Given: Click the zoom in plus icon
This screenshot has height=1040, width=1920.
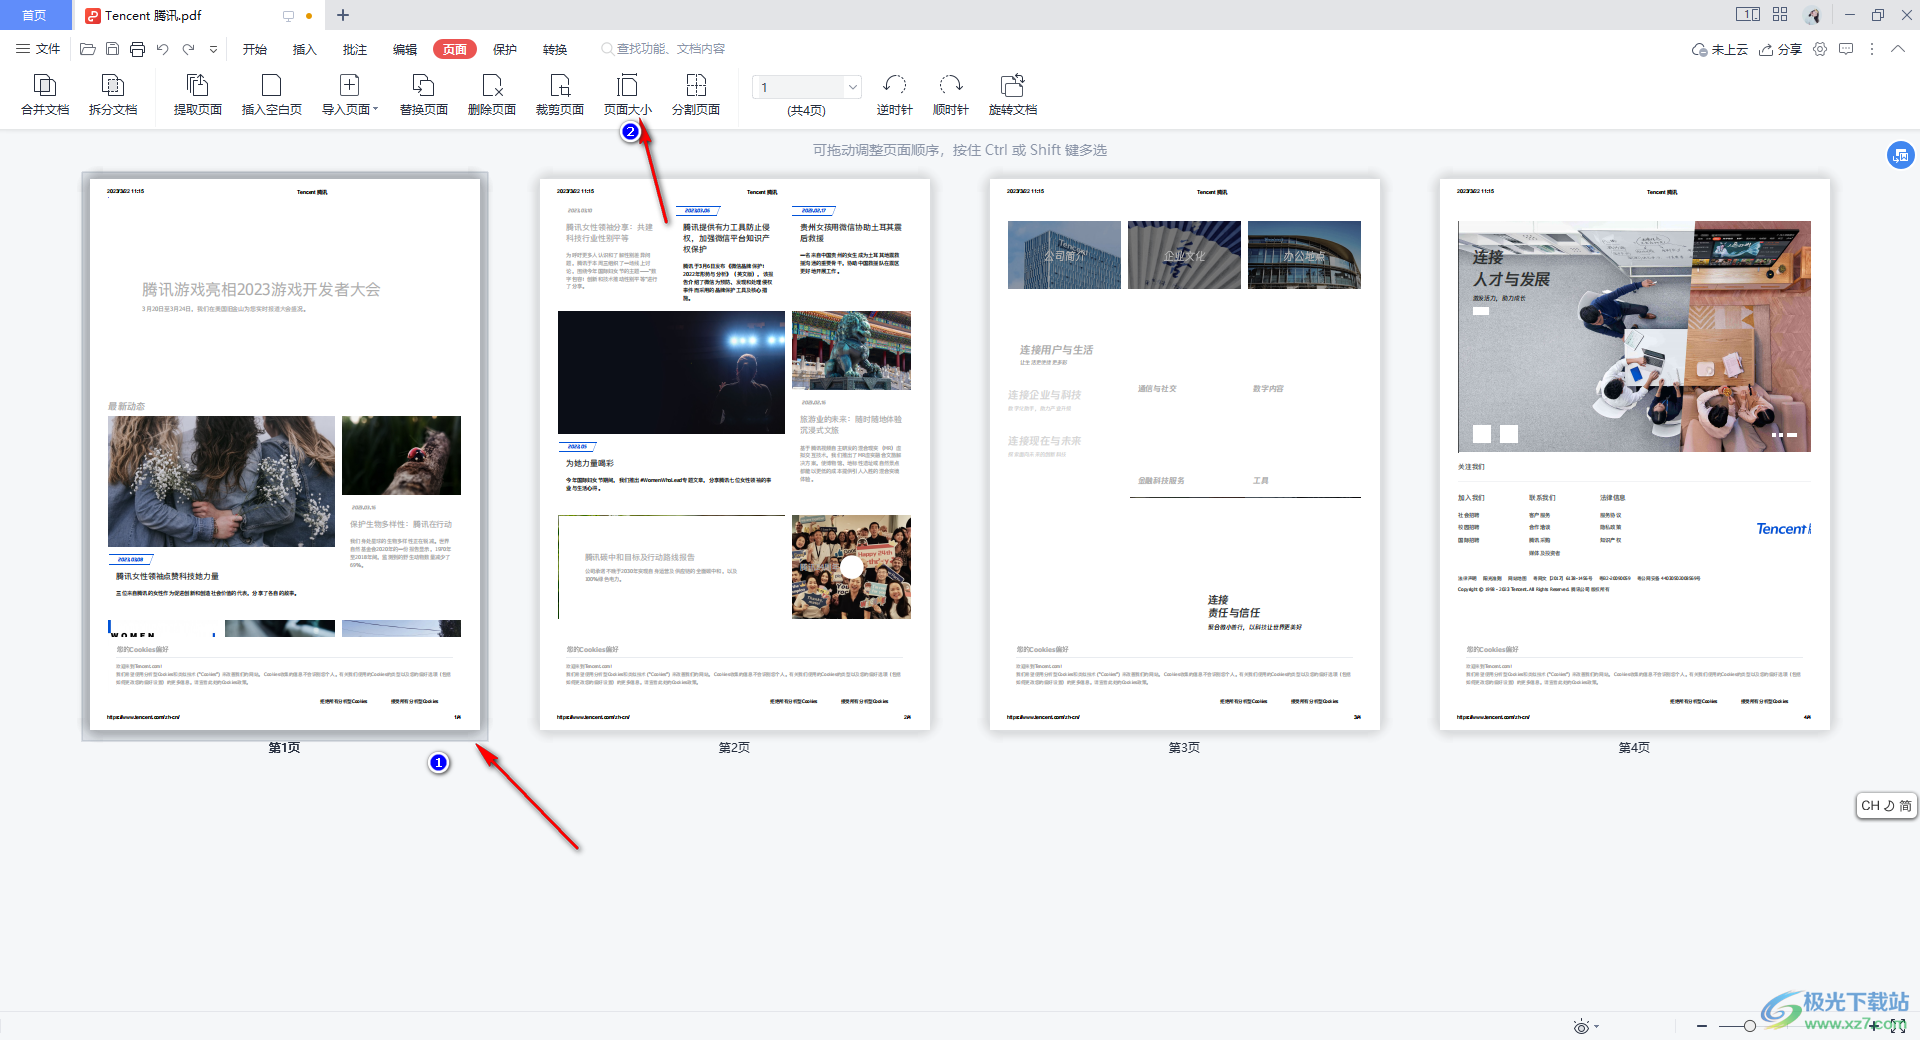Looking at the screenshot, I should (x=1874, y=1026).
